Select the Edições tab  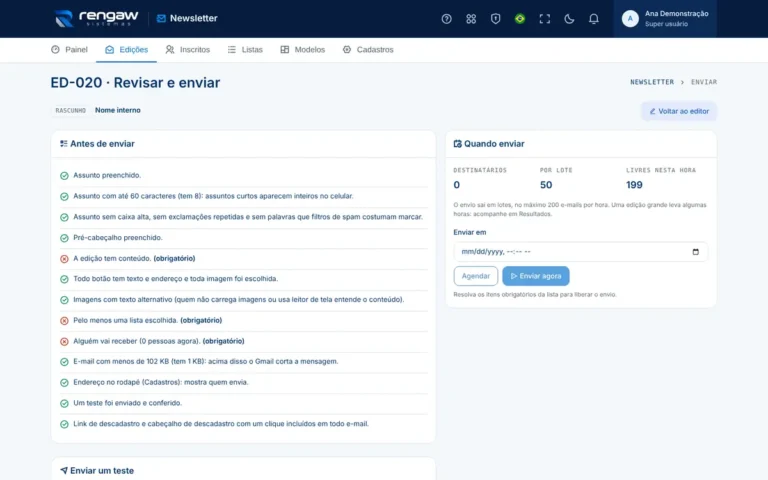click(x=126, y=49)
